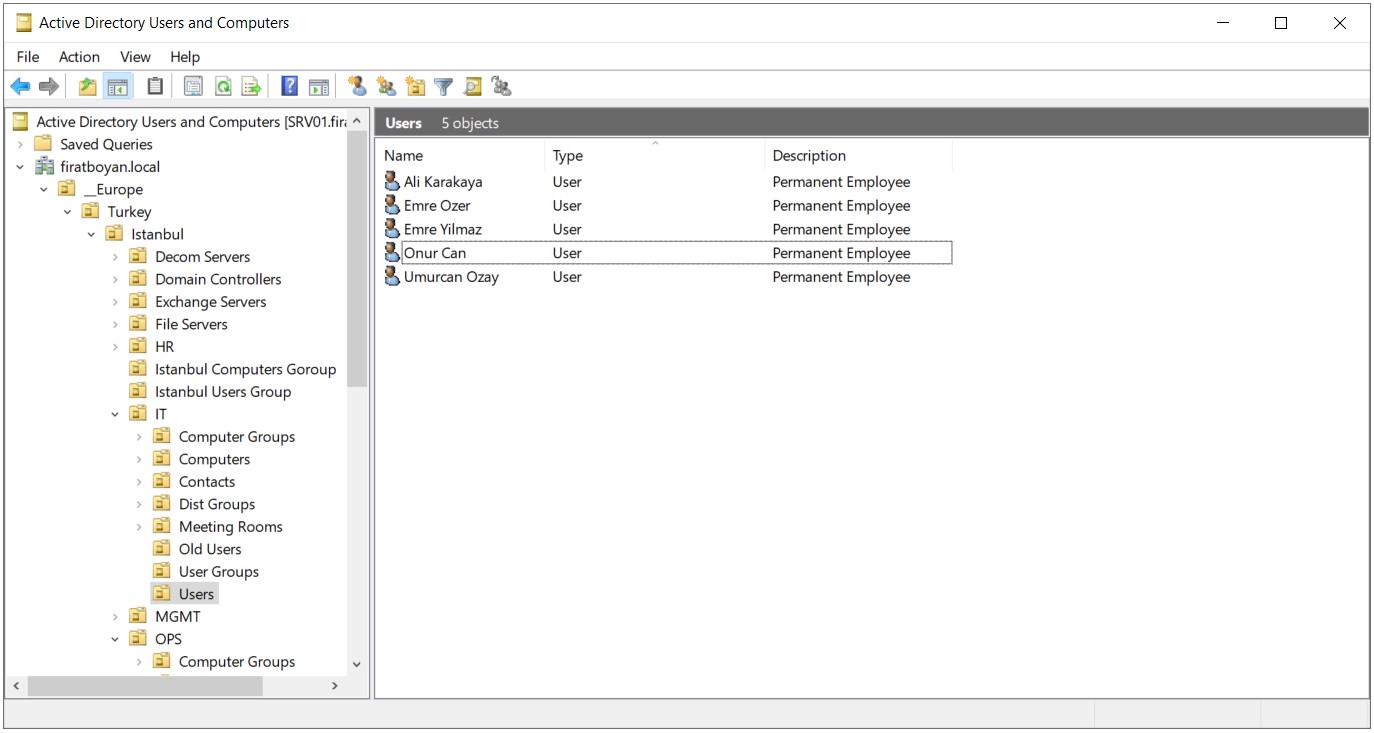Select the Users OU under IT
1374x733 pixels.
point(196,594)
